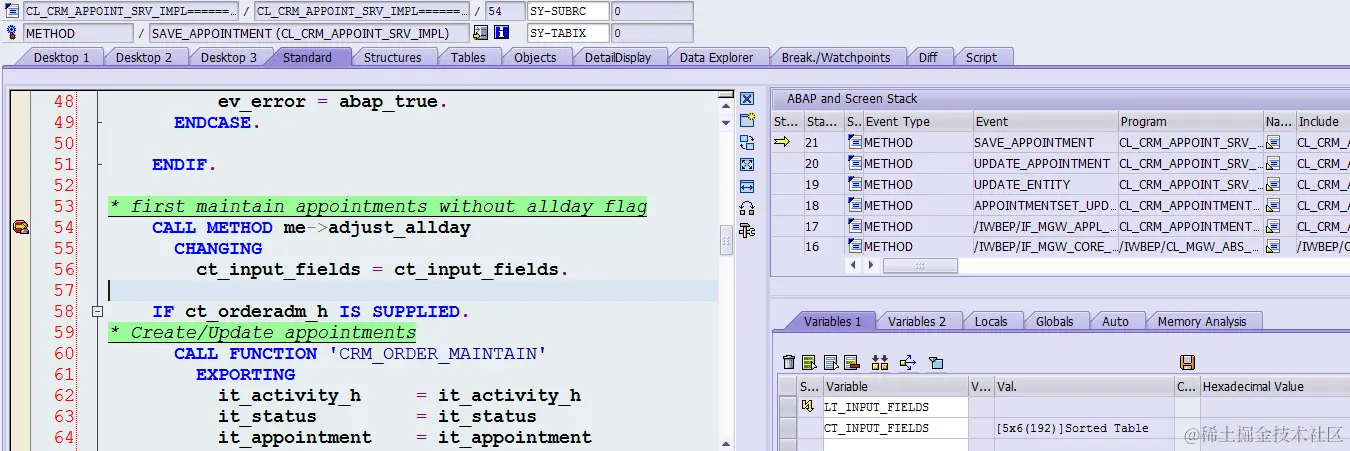Screen dimensions: 1350x451
Task: Click the row selector for LT_INPUT_FIELDS
Action: 787,407
